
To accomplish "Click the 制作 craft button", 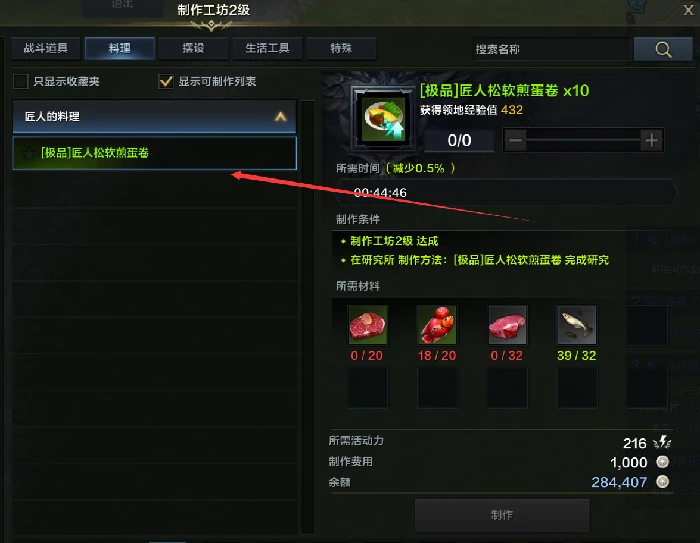I will (502, 515).
